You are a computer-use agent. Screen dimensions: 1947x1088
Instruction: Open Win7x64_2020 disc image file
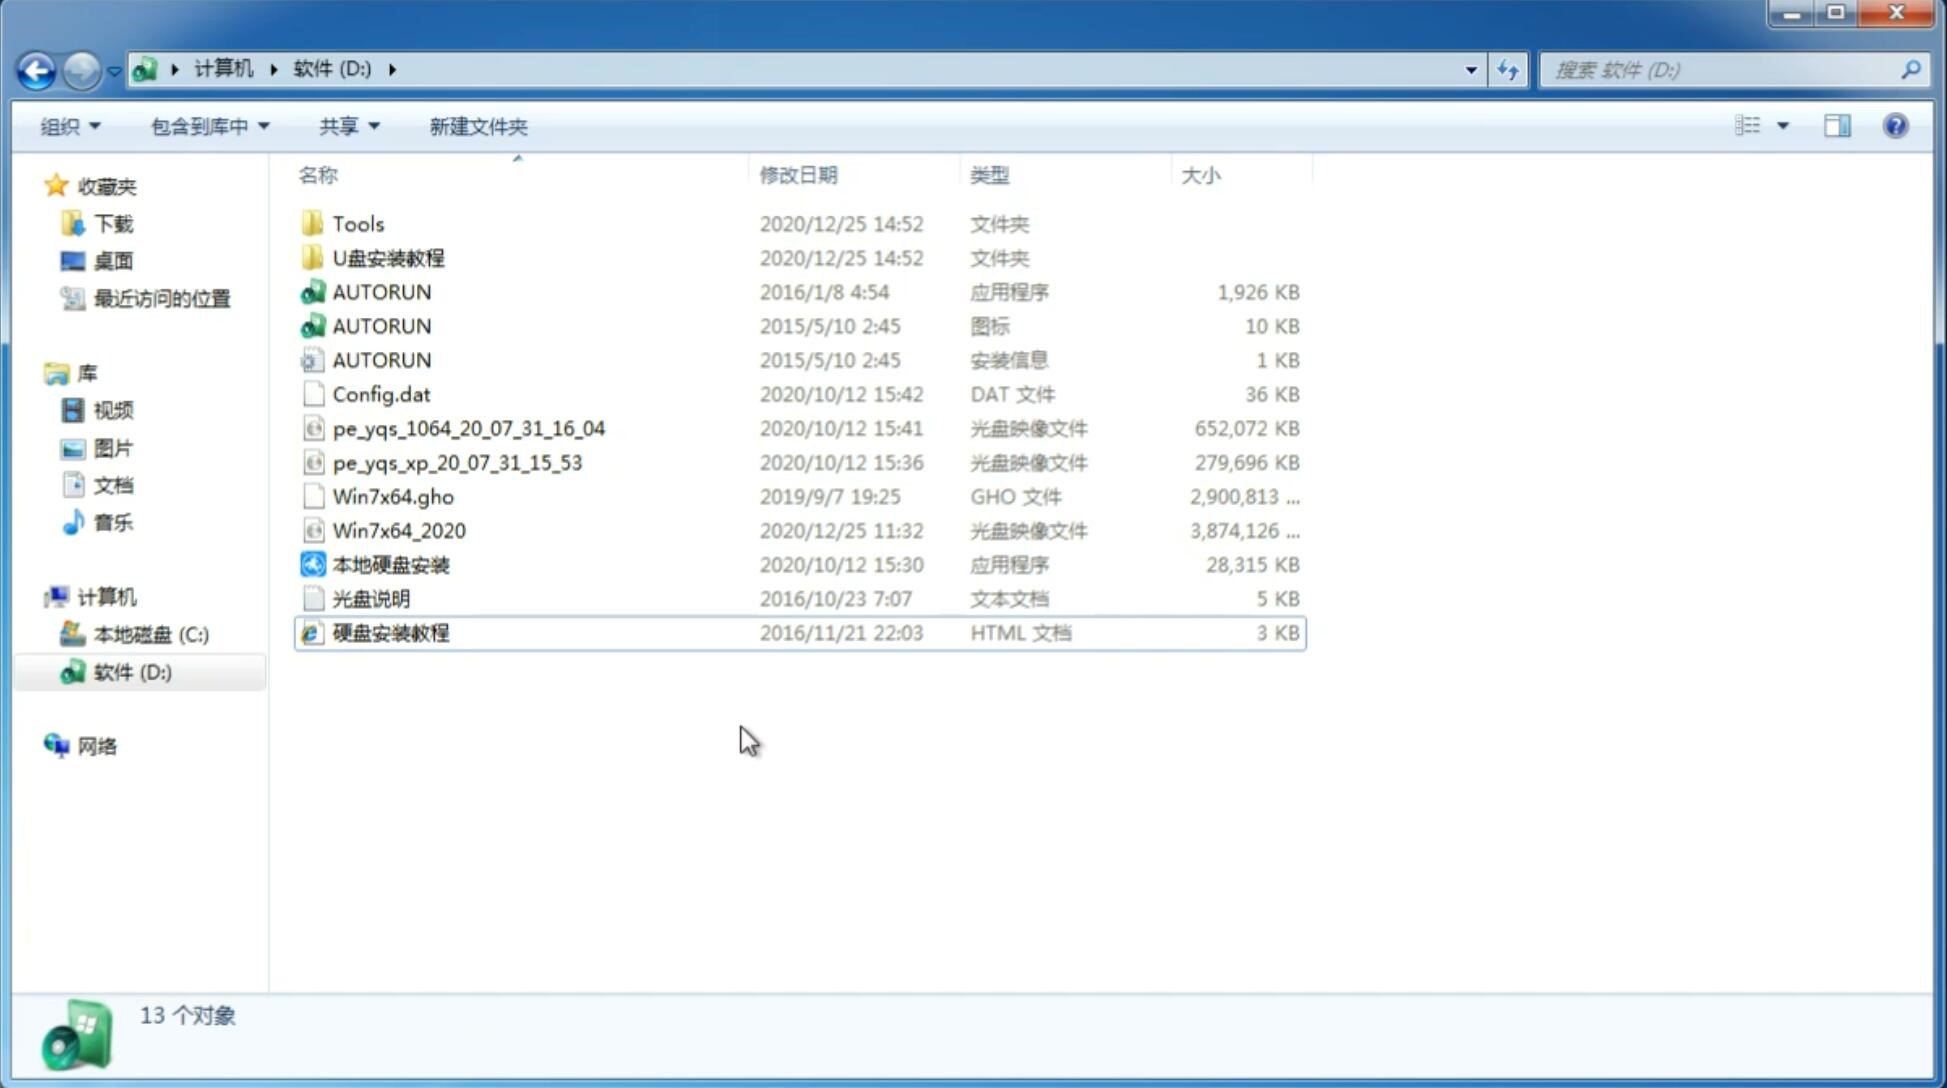(397, 531)
